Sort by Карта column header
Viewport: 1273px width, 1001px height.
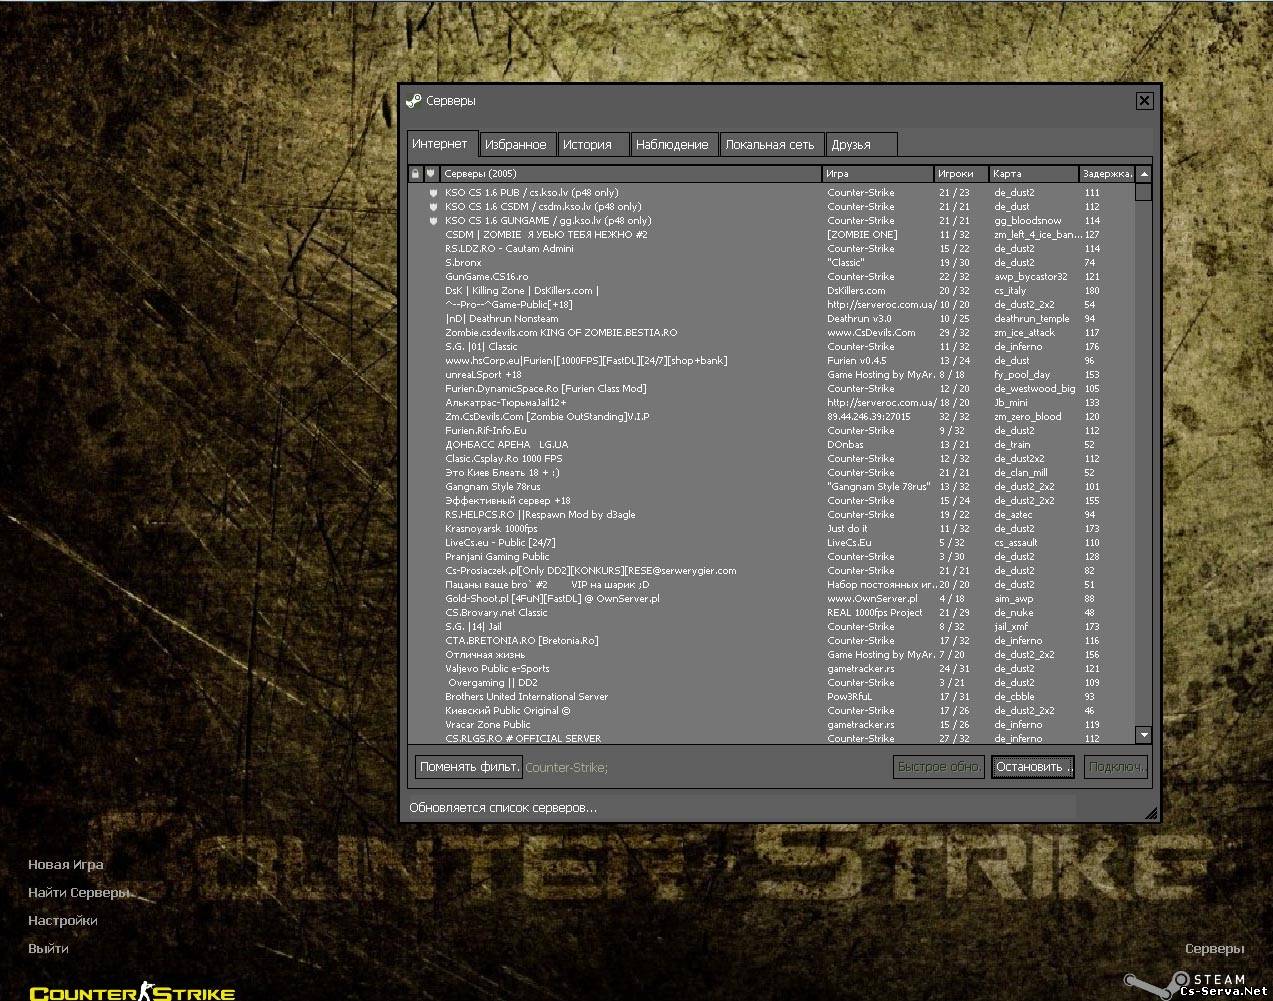click(1034, 174)
